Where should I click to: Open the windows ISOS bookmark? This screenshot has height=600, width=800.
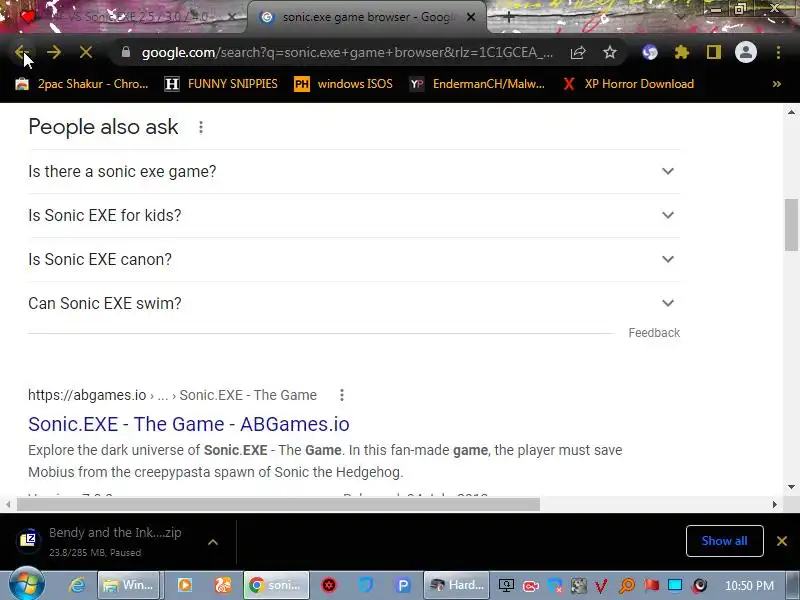click(x=343, y=84)
